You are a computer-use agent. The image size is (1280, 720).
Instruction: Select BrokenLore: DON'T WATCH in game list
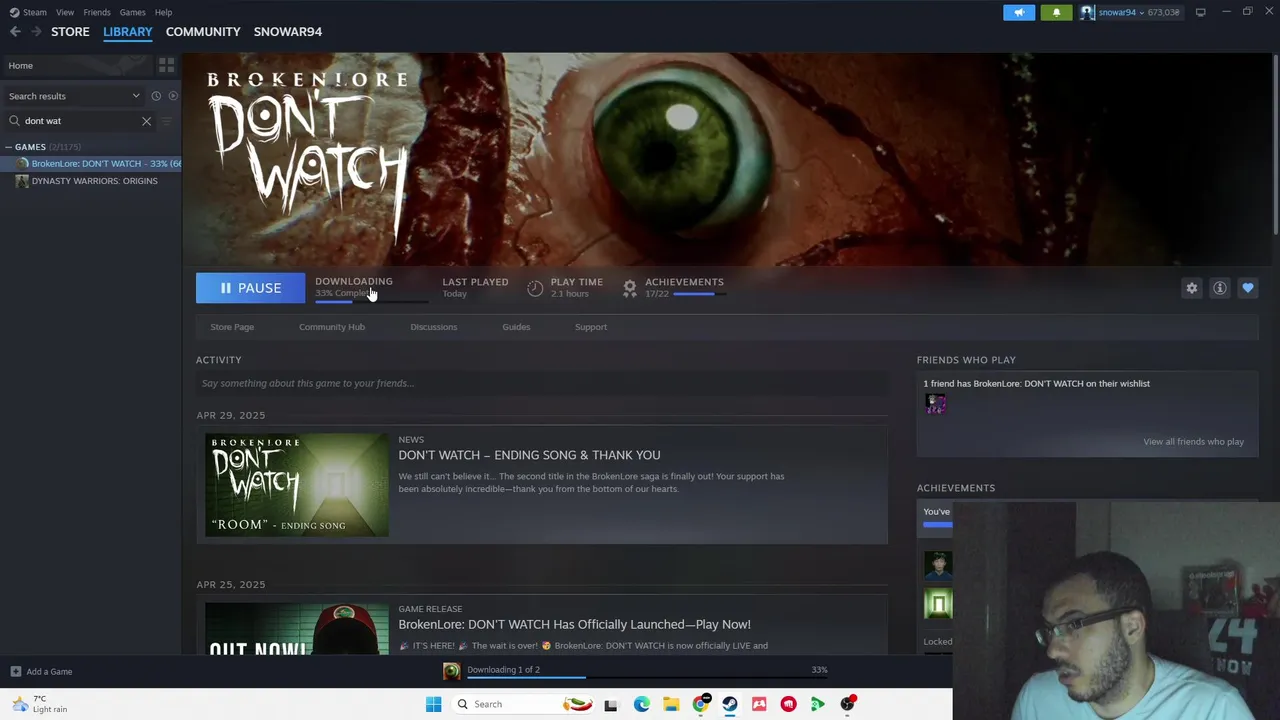91,164
